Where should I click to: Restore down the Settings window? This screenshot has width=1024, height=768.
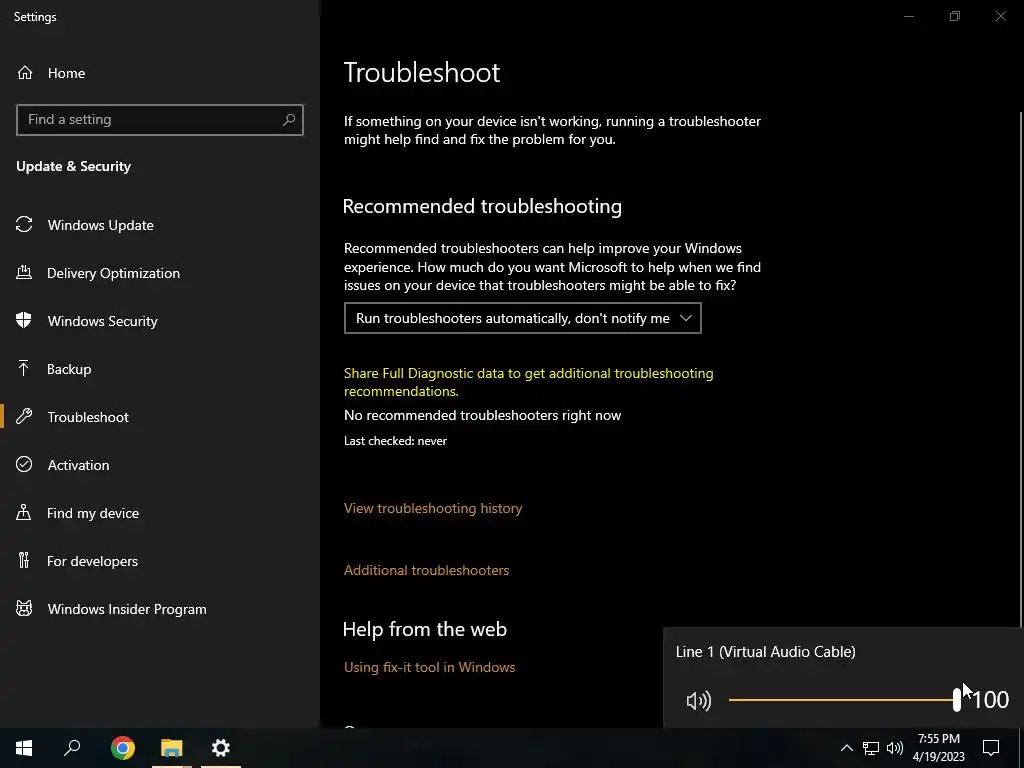[x=955, y=16]
